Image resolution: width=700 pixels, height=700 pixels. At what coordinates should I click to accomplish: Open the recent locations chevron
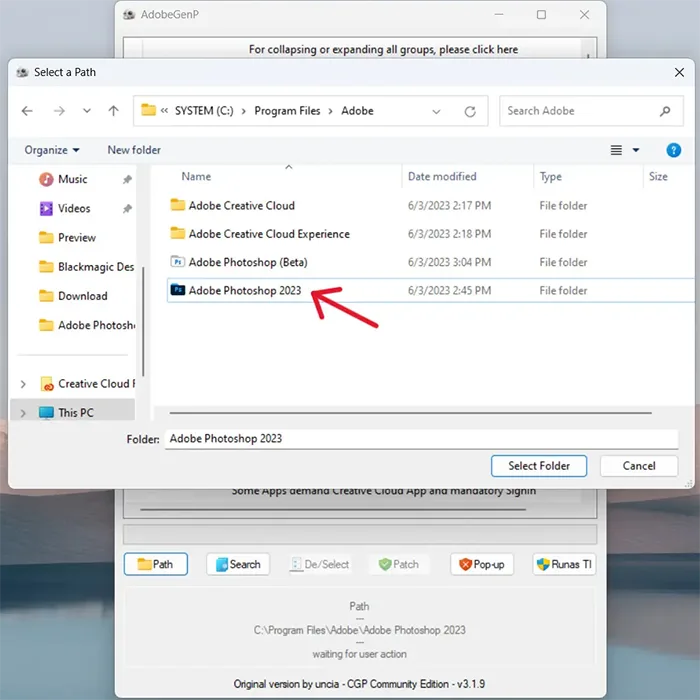point(87,111)
